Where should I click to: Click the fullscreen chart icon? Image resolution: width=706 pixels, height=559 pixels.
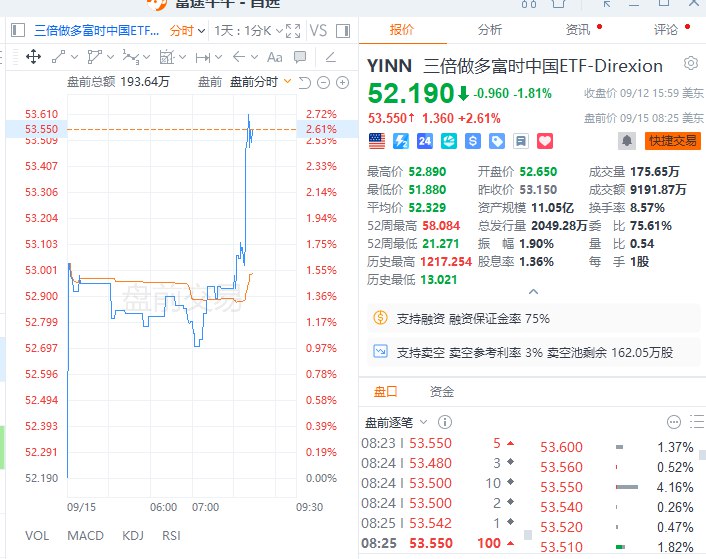coord(293,31)
